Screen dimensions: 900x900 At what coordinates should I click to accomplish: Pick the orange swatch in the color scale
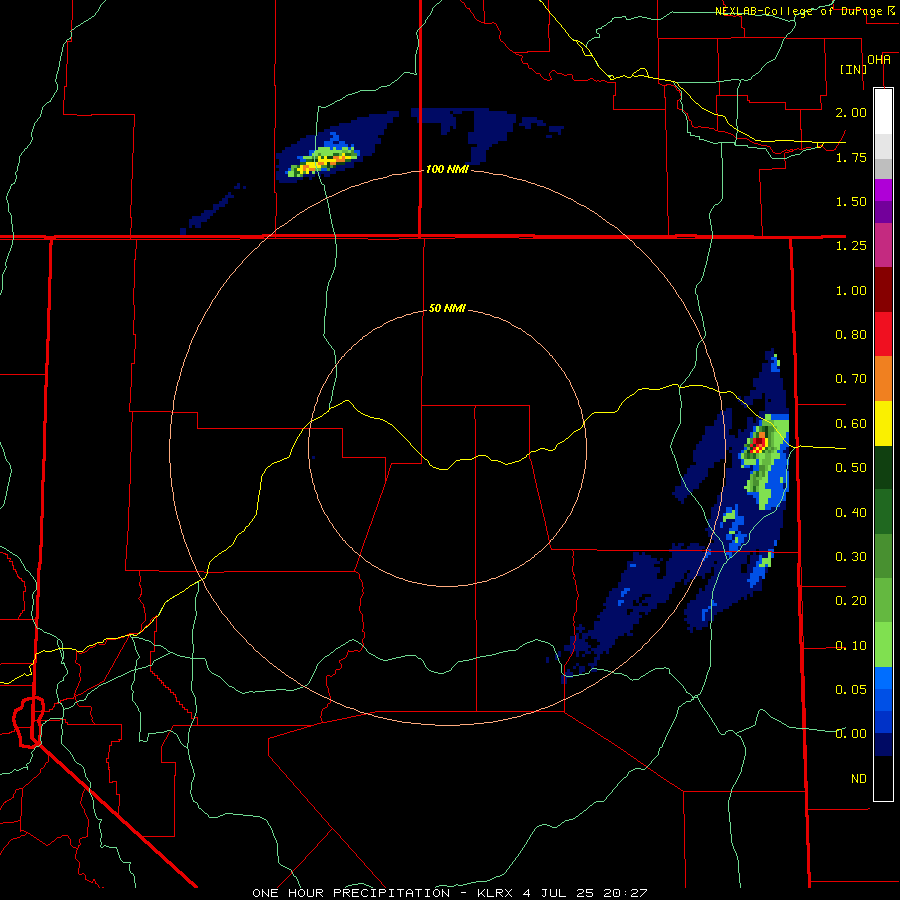coord(883,378)
